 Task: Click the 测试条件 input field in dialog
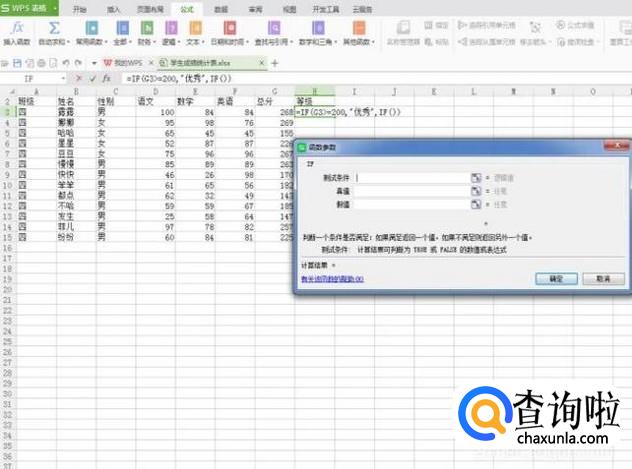click(412, 178)
